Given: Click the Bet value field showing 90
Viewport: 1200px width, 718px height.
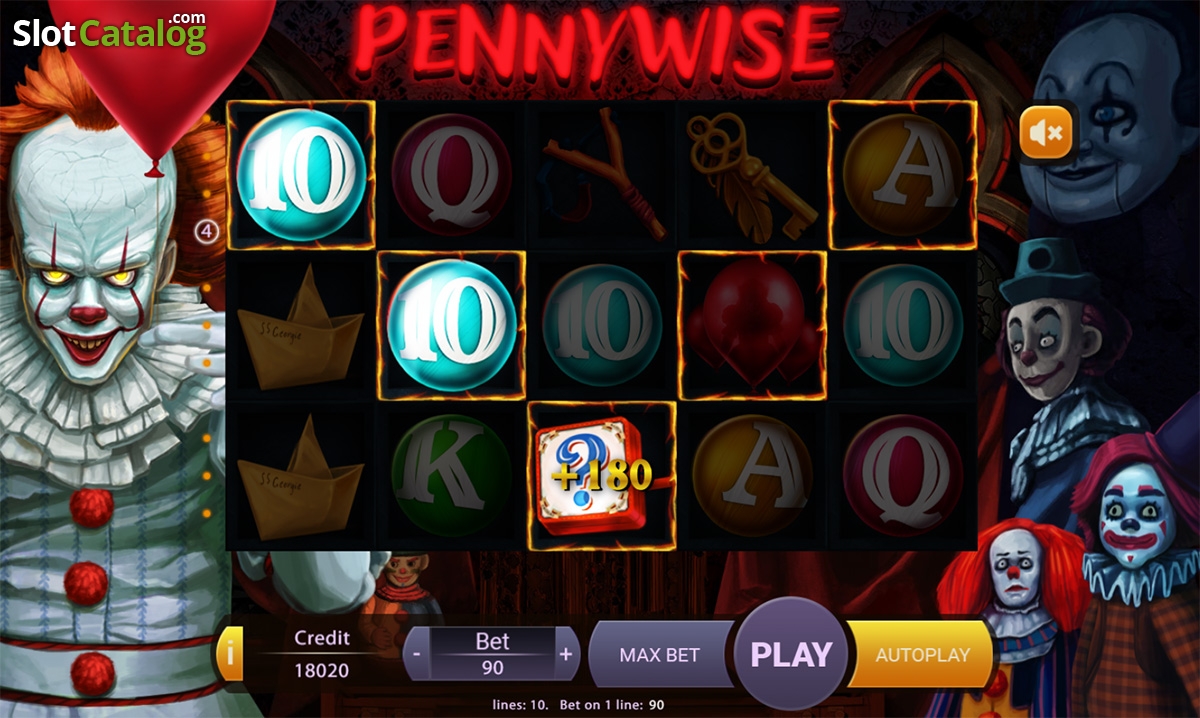Looking at the screenshot, I should pos(492,667).
